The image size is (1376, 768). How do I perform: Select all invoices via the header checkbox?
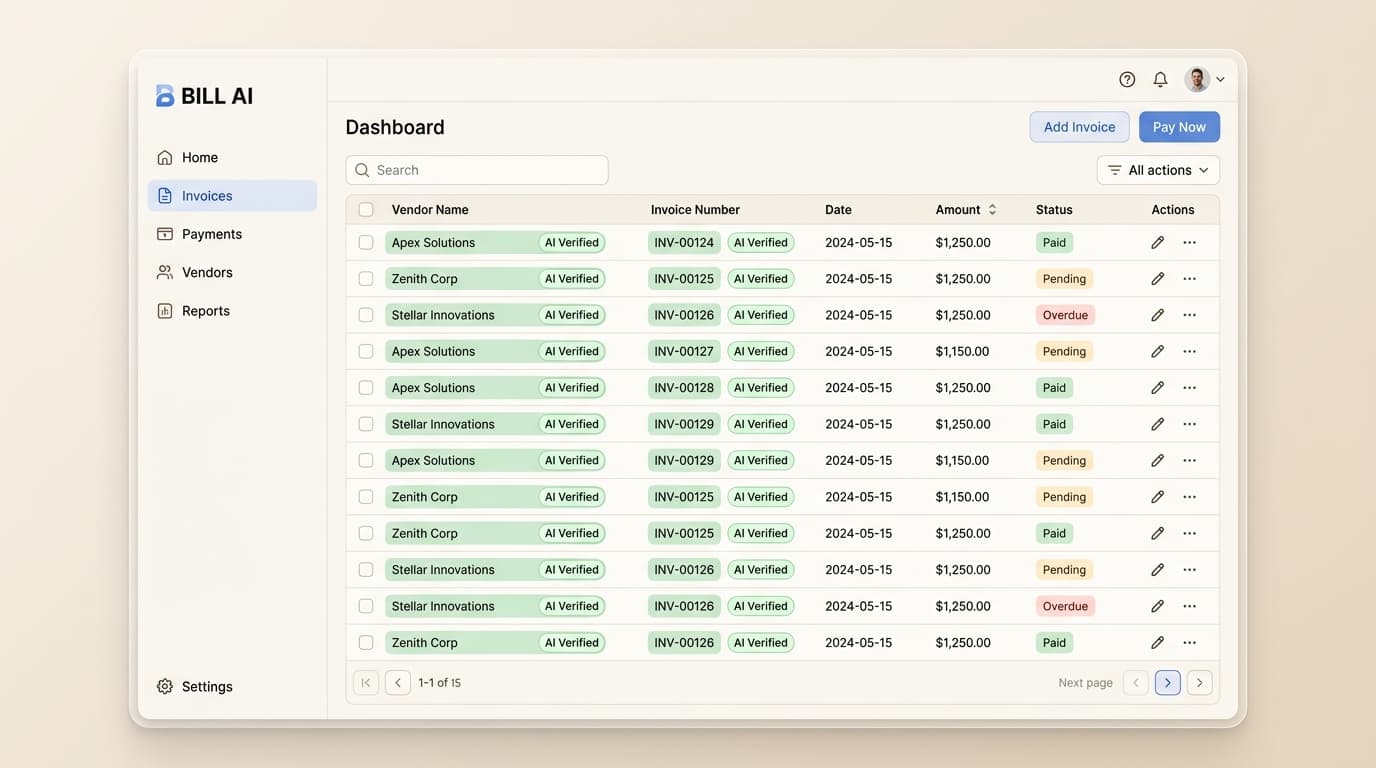365,209
